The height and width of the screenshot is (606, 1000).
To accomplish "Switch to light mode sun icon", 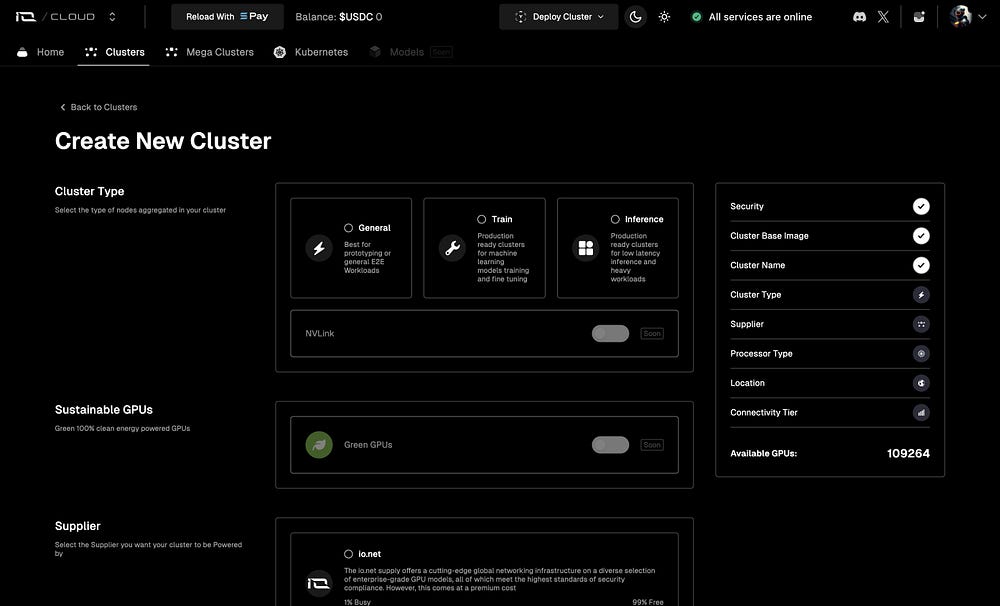I will coord(665,17).
